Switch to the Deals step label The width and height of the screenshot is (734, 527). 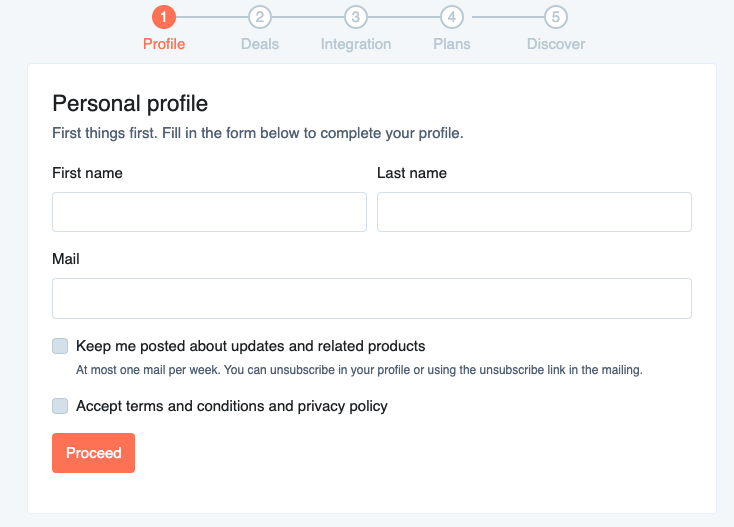coord(260,44)
